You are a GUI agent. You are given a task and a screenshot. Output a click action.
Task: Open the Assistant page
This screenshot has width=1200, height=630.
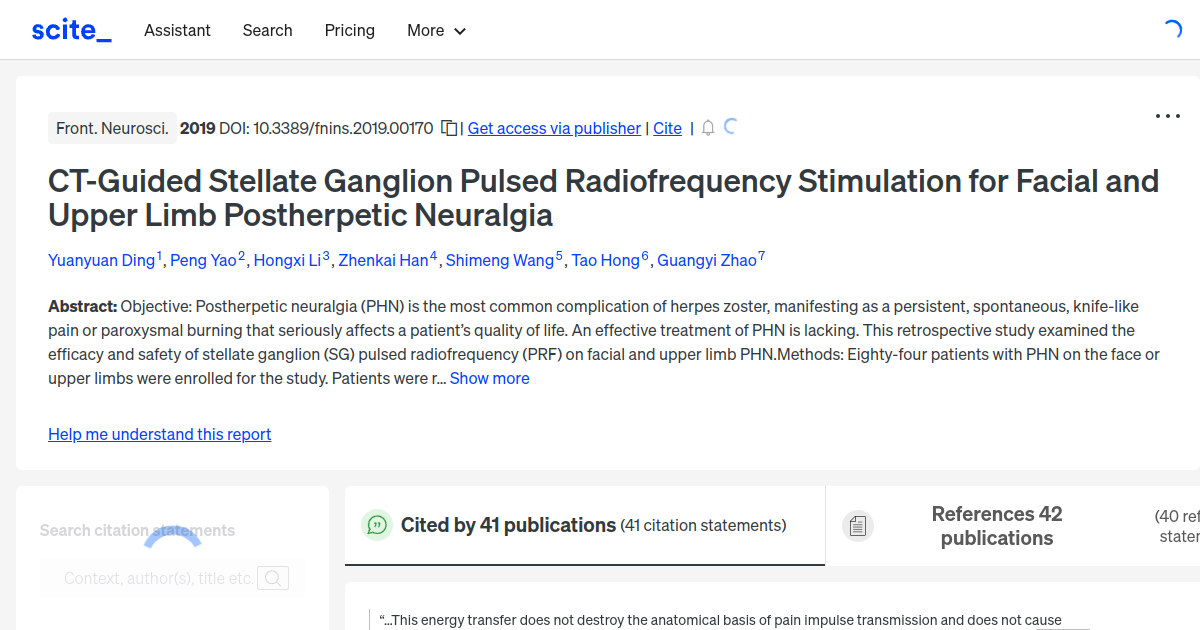pos(177,31)
